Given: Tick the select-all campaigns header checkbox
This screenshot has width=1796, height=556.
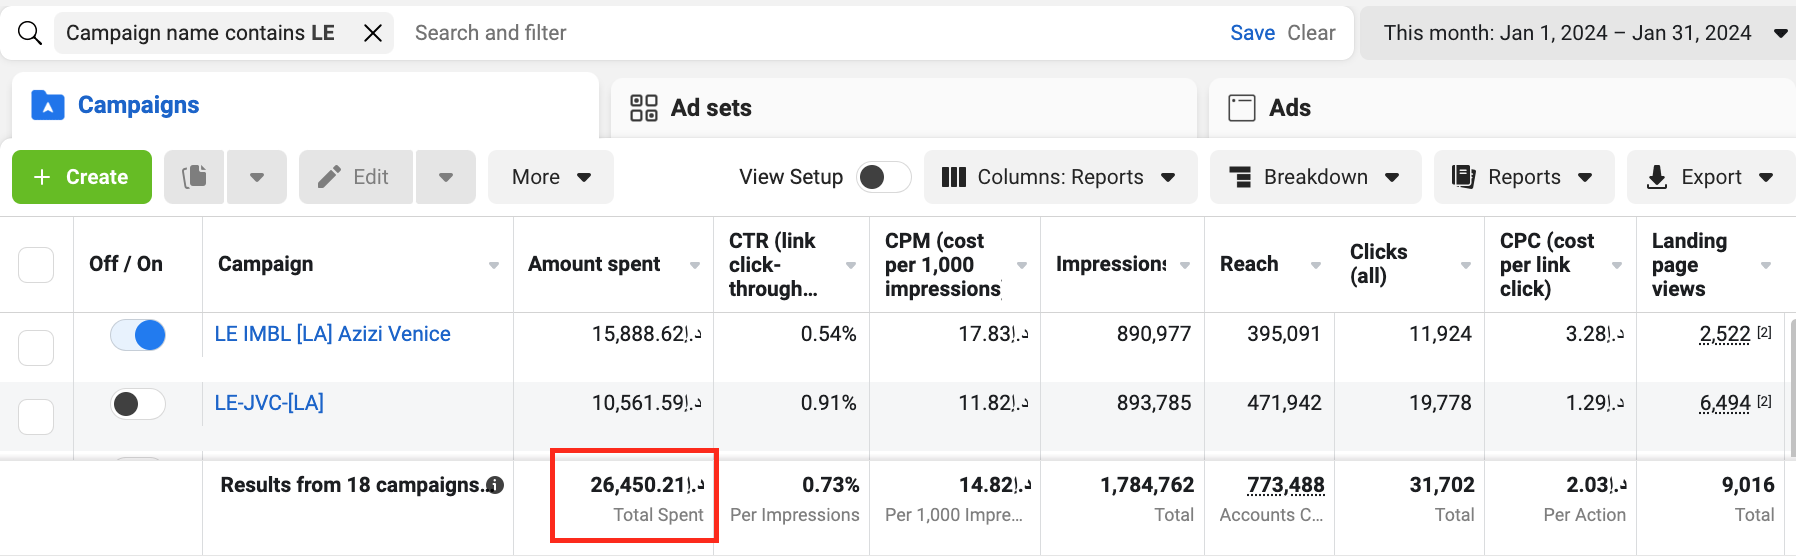Looking at the screenshot, I should [36, 265].
